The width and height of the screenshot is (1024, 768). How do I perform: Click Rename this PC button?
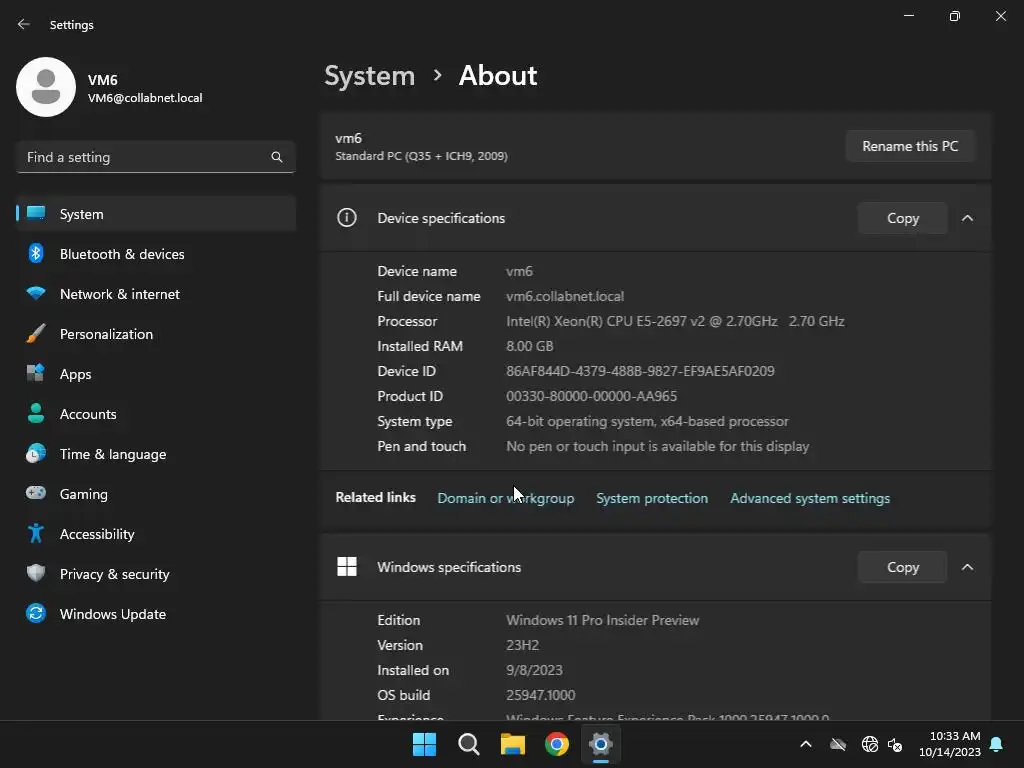coord(910,146)
